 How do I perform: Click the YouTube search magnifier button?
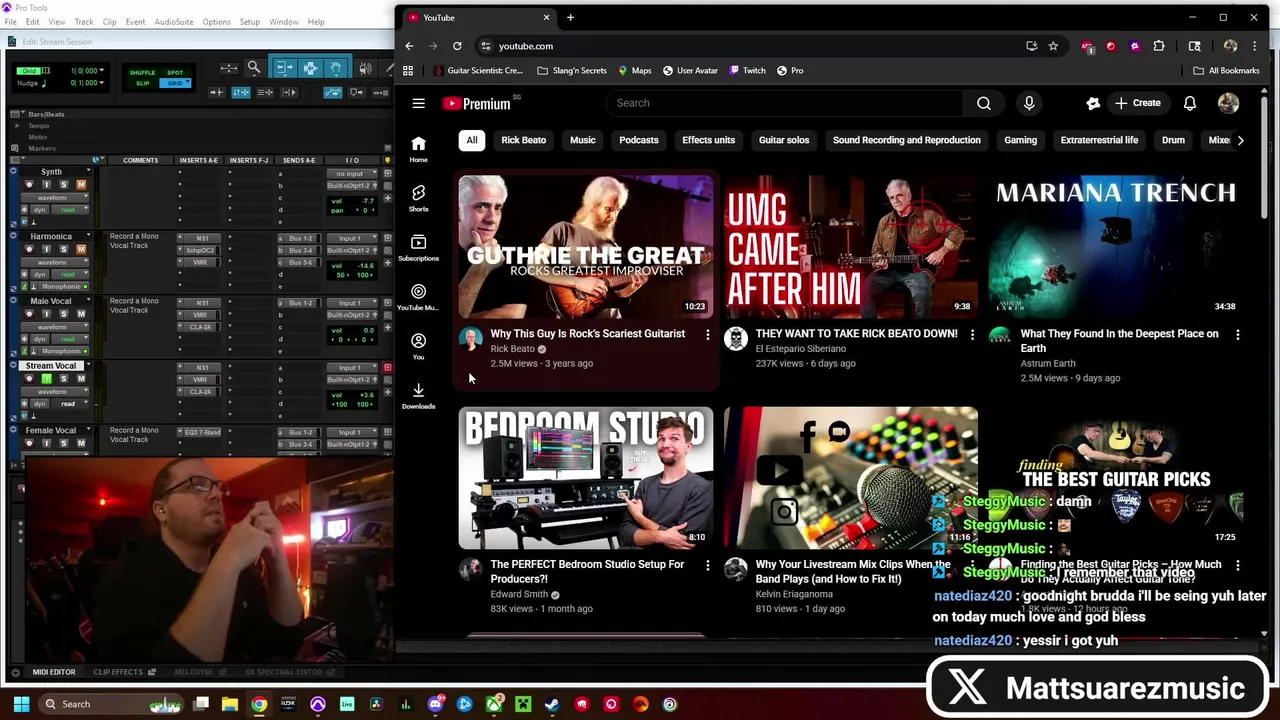[x=984, y=103]
